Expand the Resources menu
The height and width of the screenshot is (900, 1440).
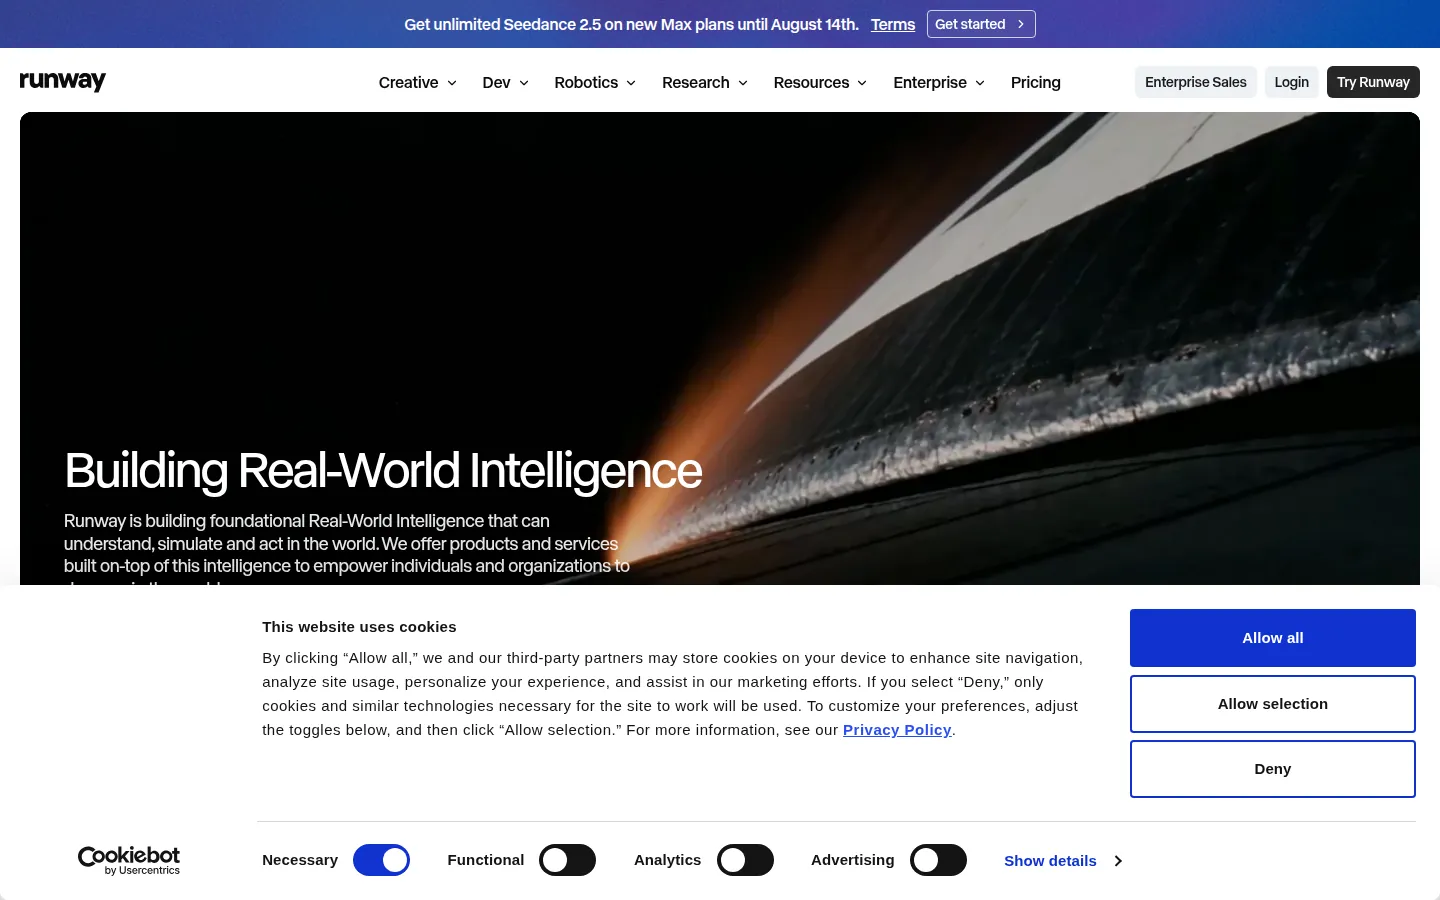click(x=820, y=82)
